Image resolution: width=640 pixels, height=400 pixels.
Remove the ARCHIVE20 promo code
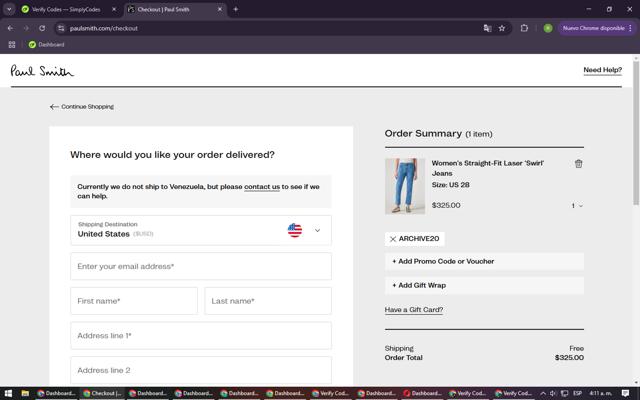[393, 239]
